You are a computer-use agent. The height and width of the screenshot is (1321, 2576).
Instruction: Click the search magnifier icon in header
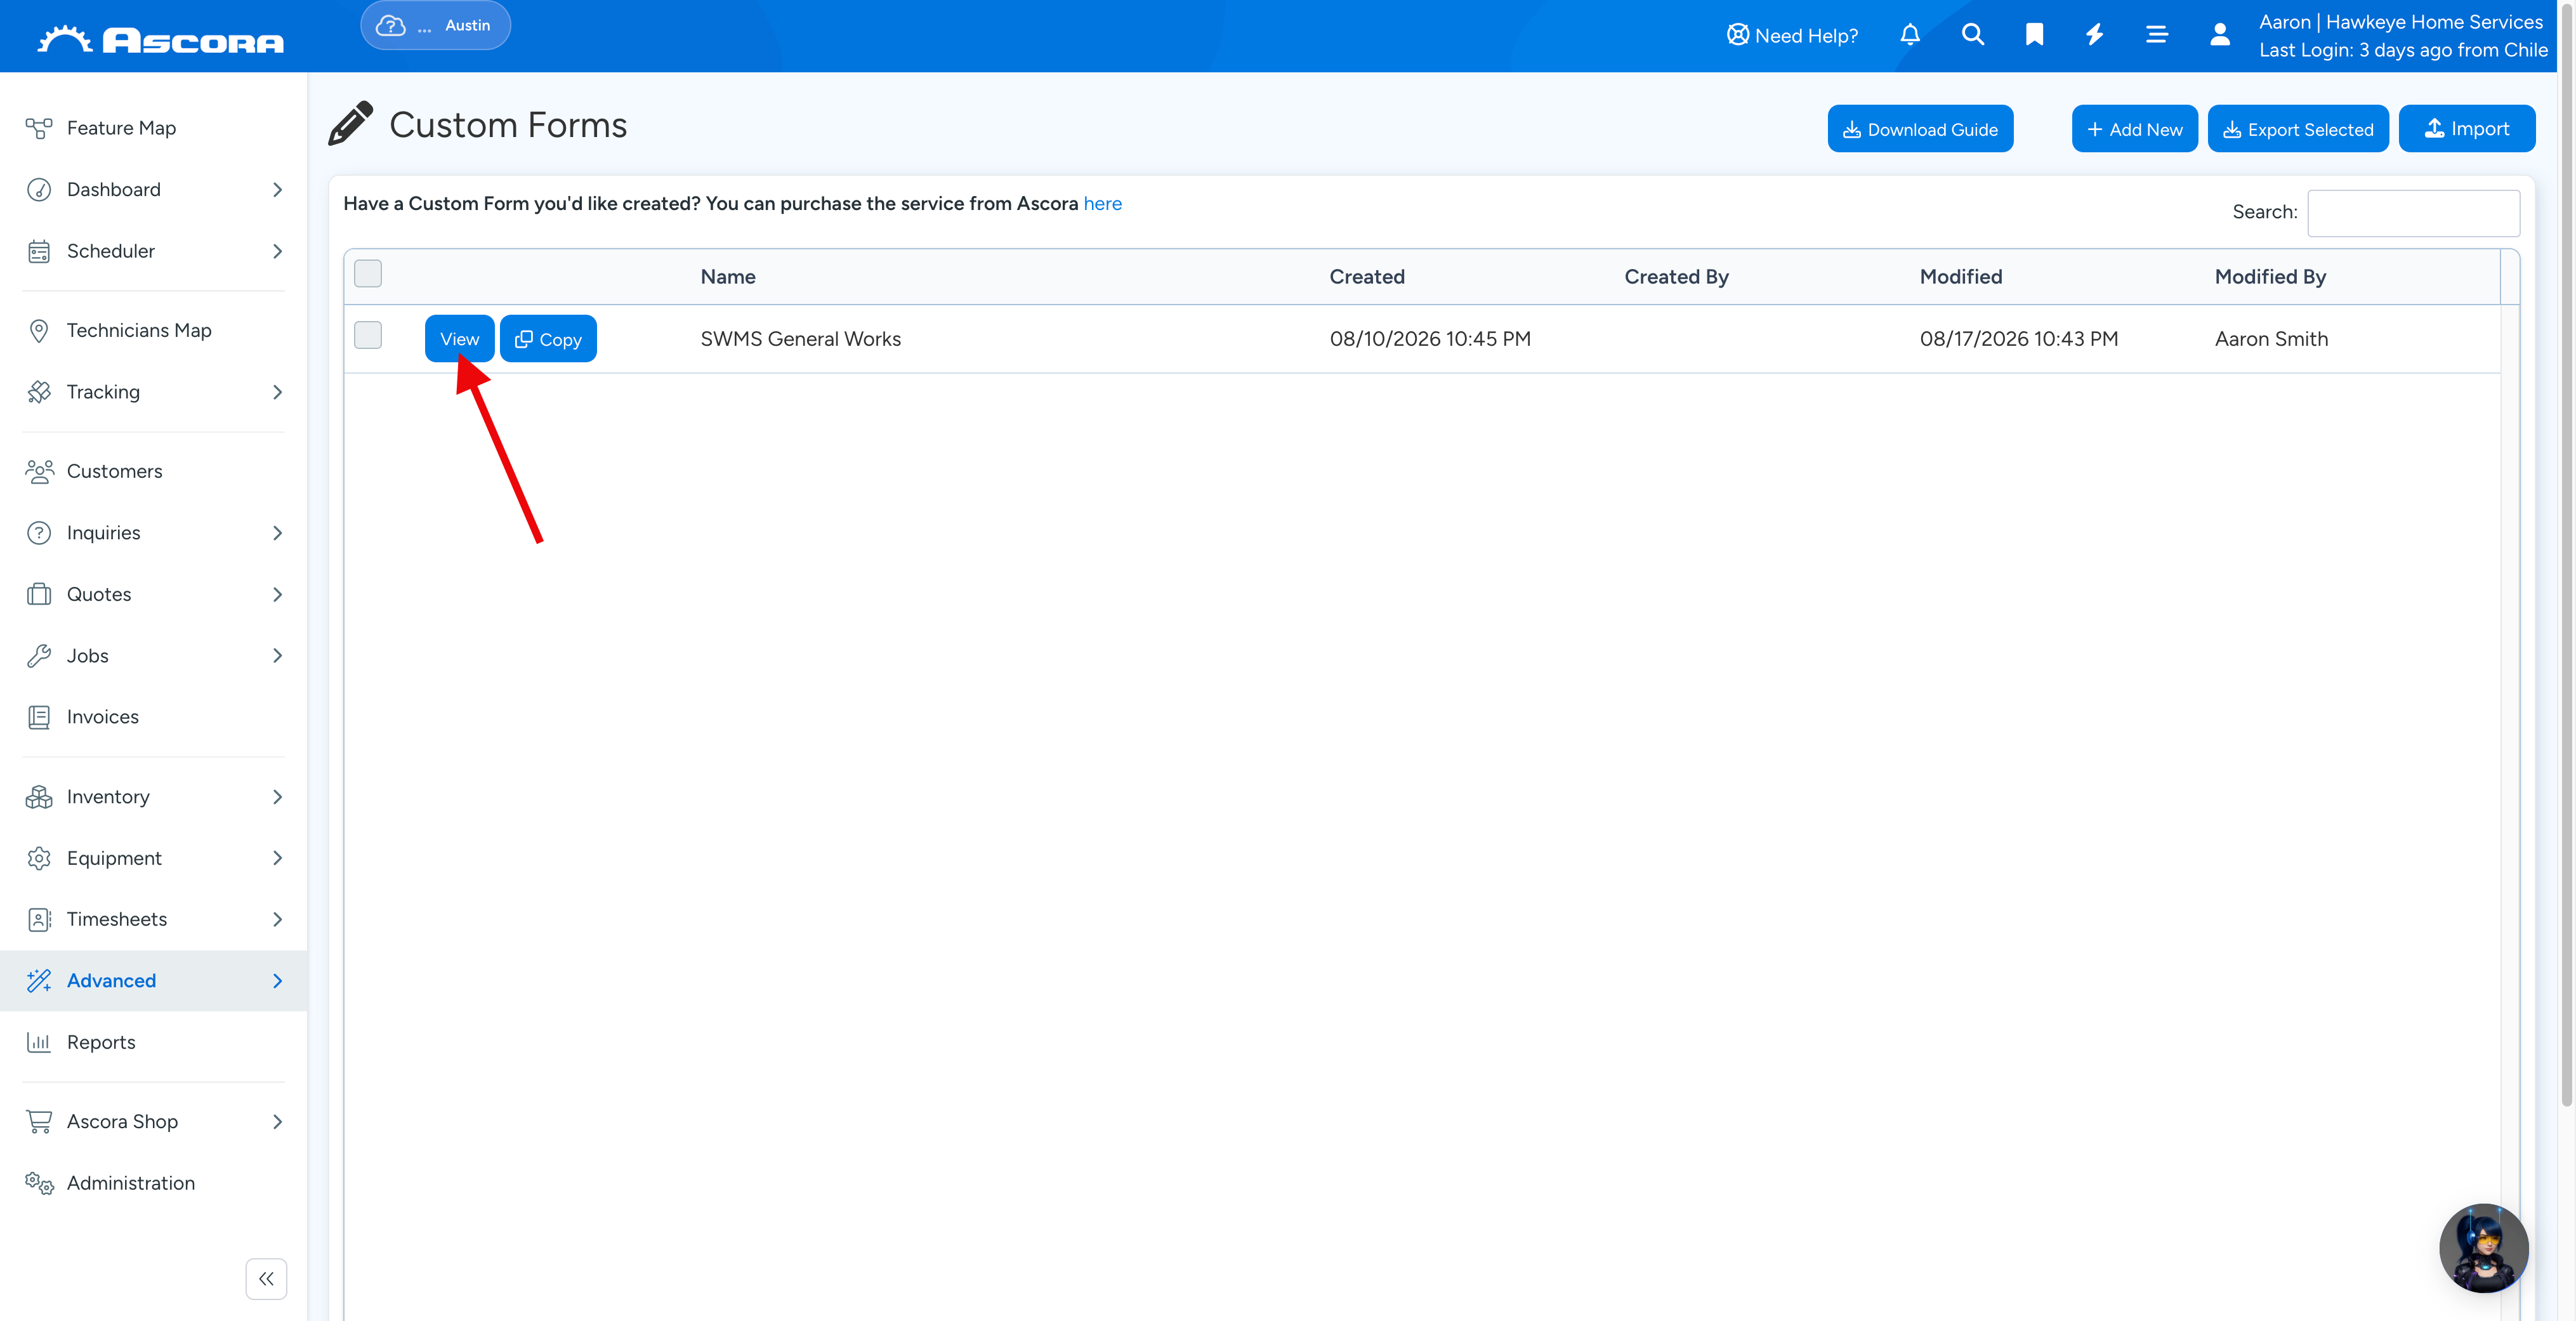[x=1972, y=35]
